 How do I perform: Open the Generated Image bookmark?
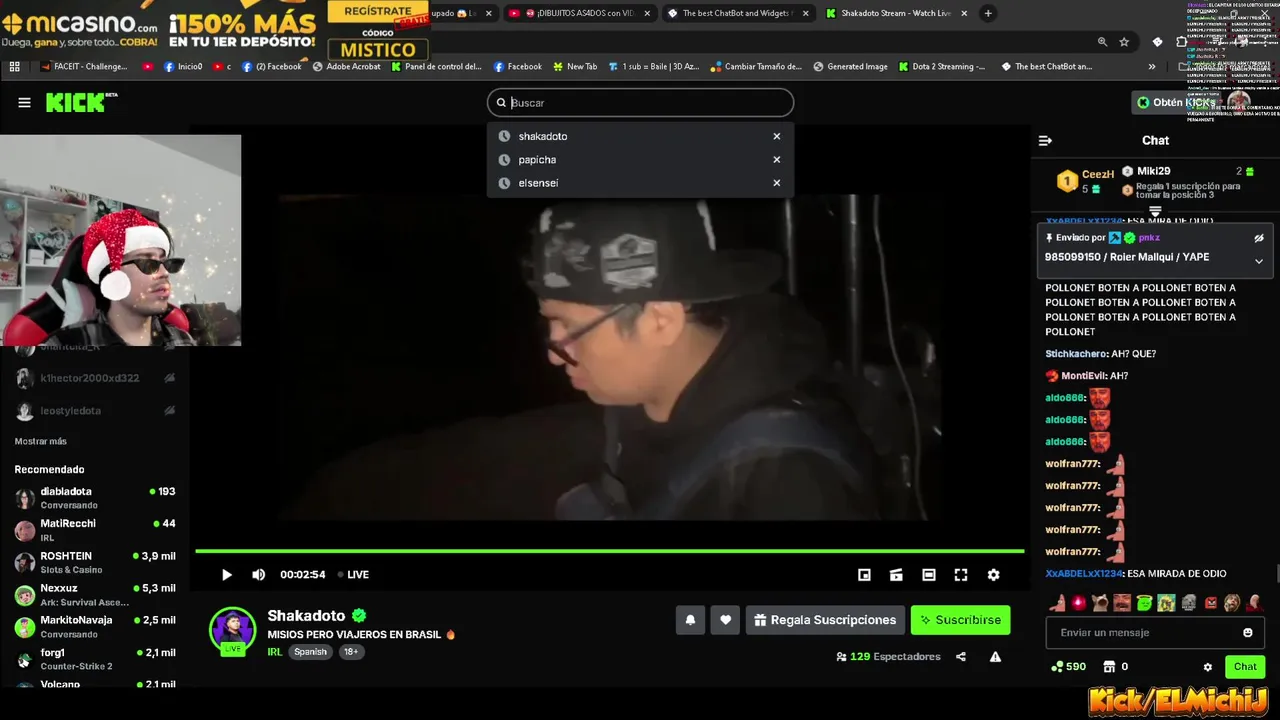tap(850, 67)
